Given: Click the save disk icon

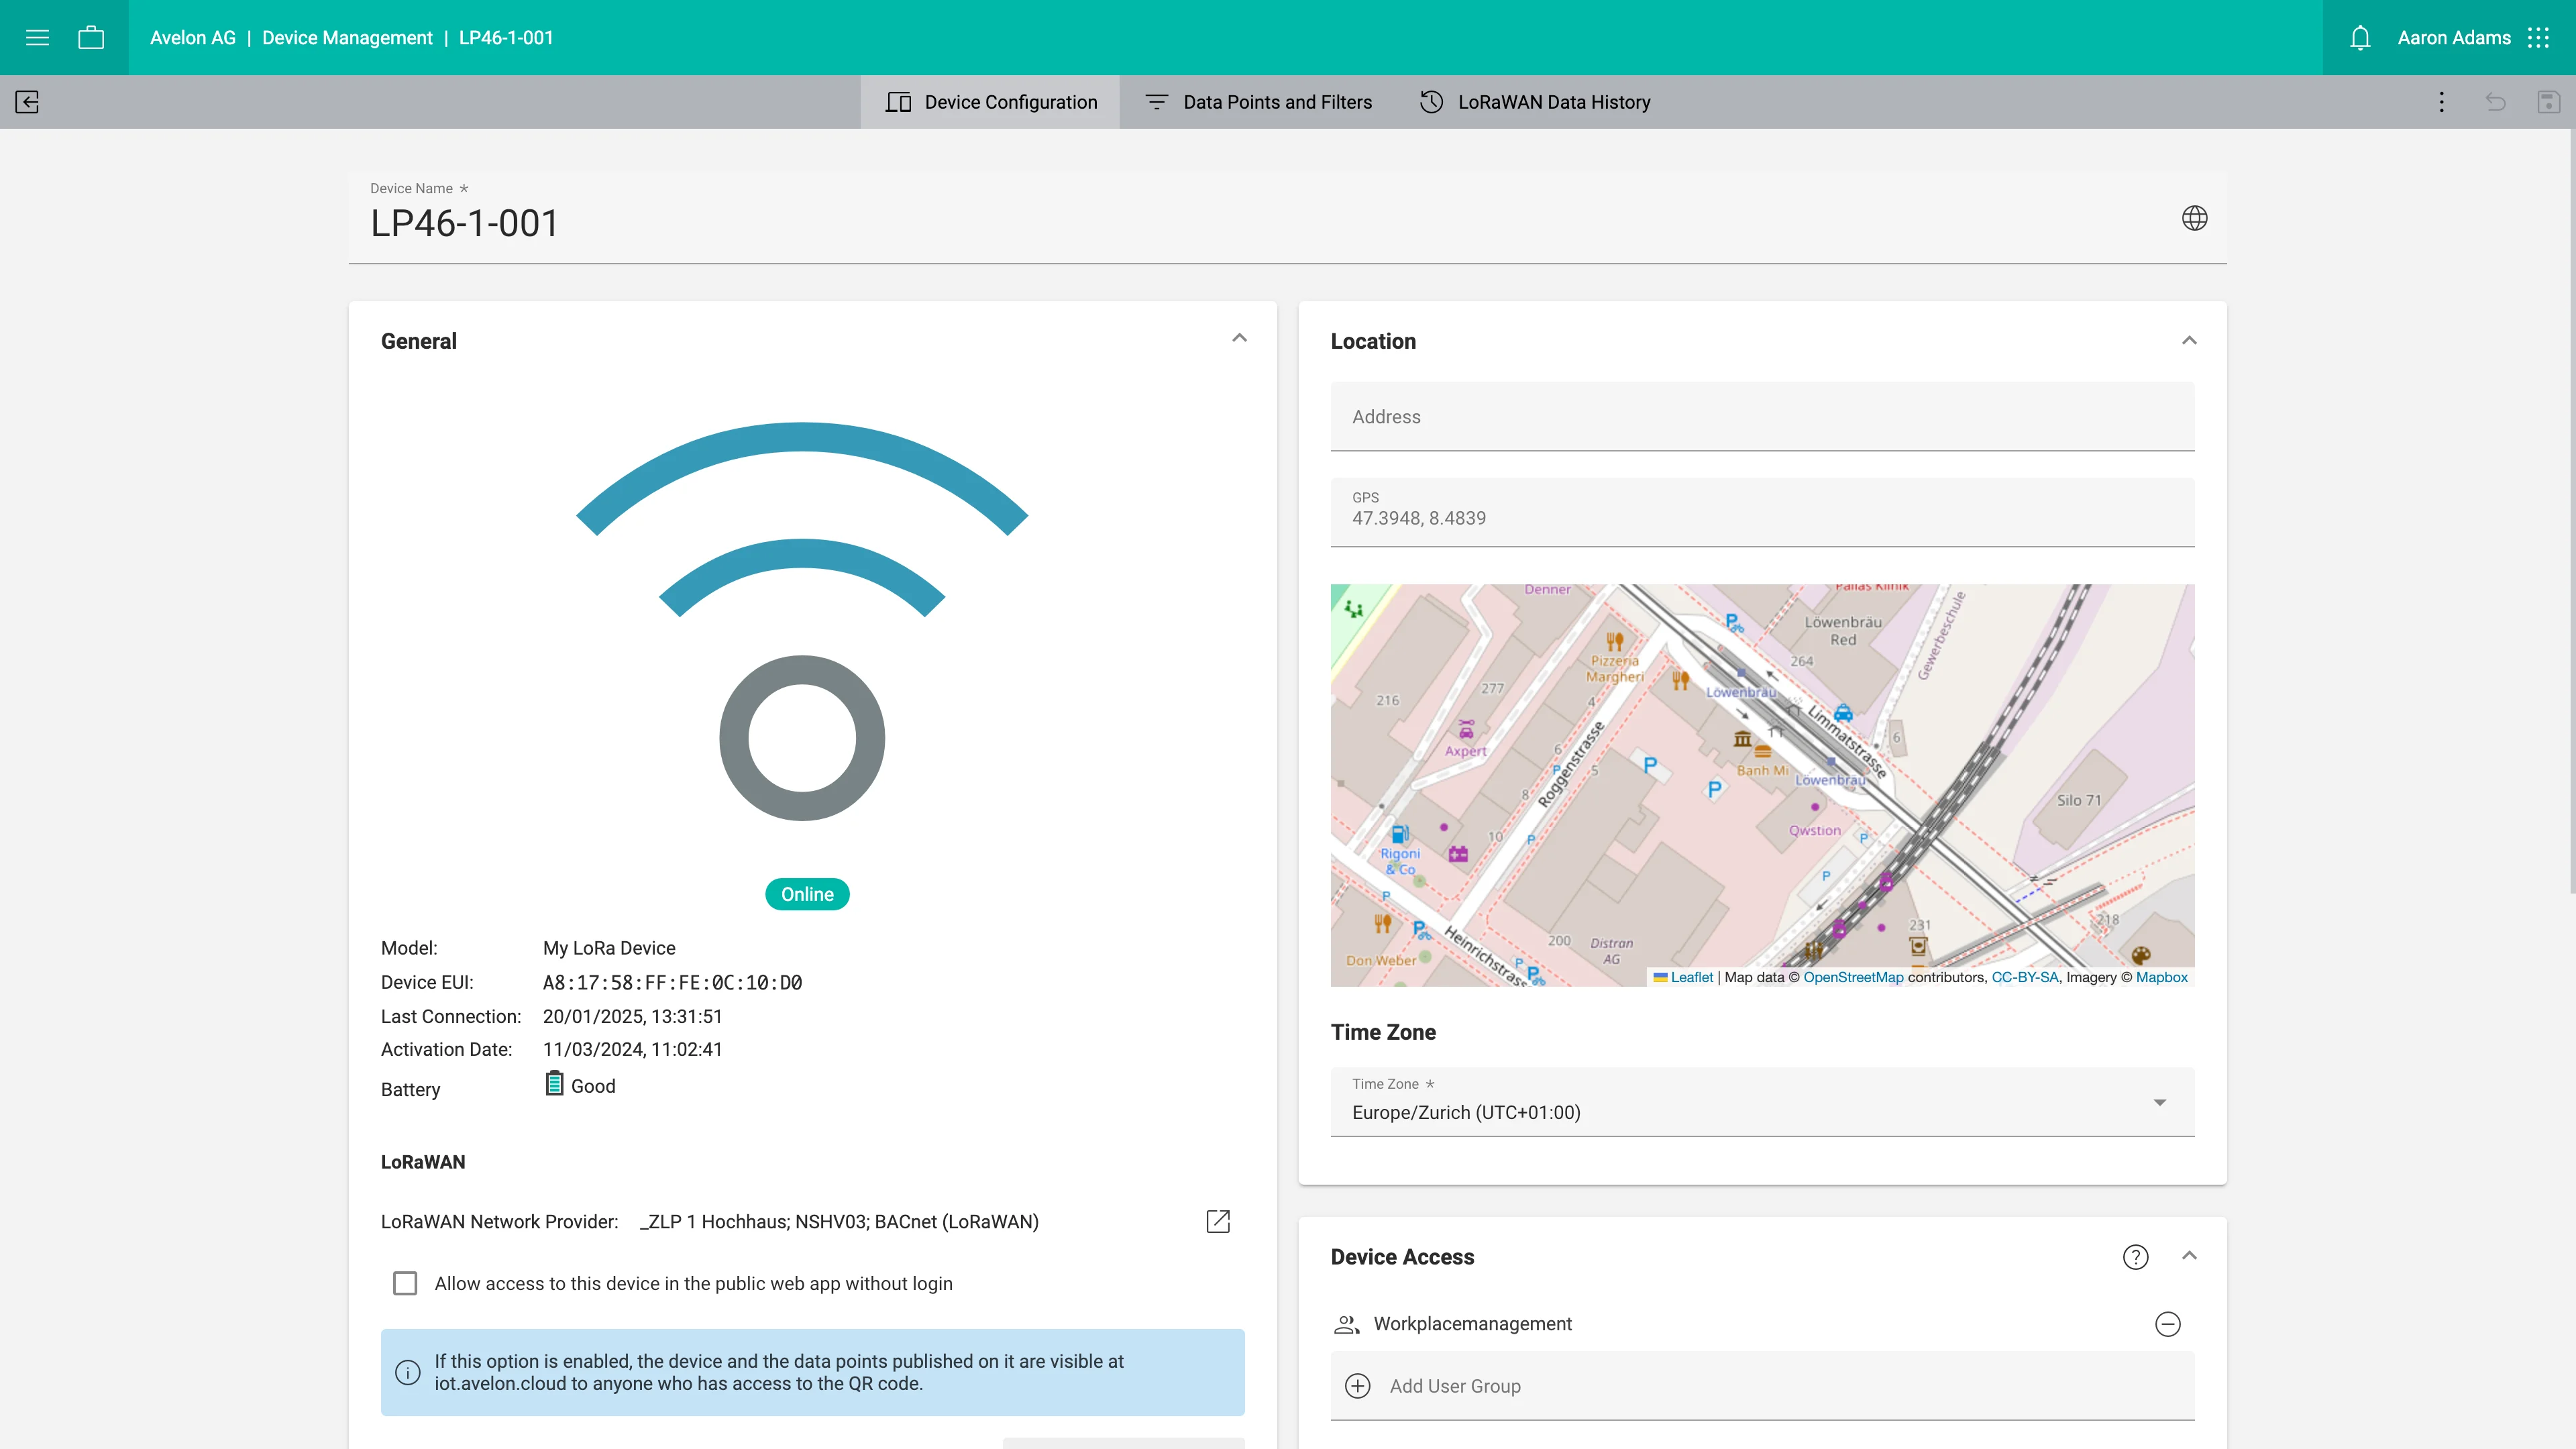Looking at the screenshot, I should 2549,102.
